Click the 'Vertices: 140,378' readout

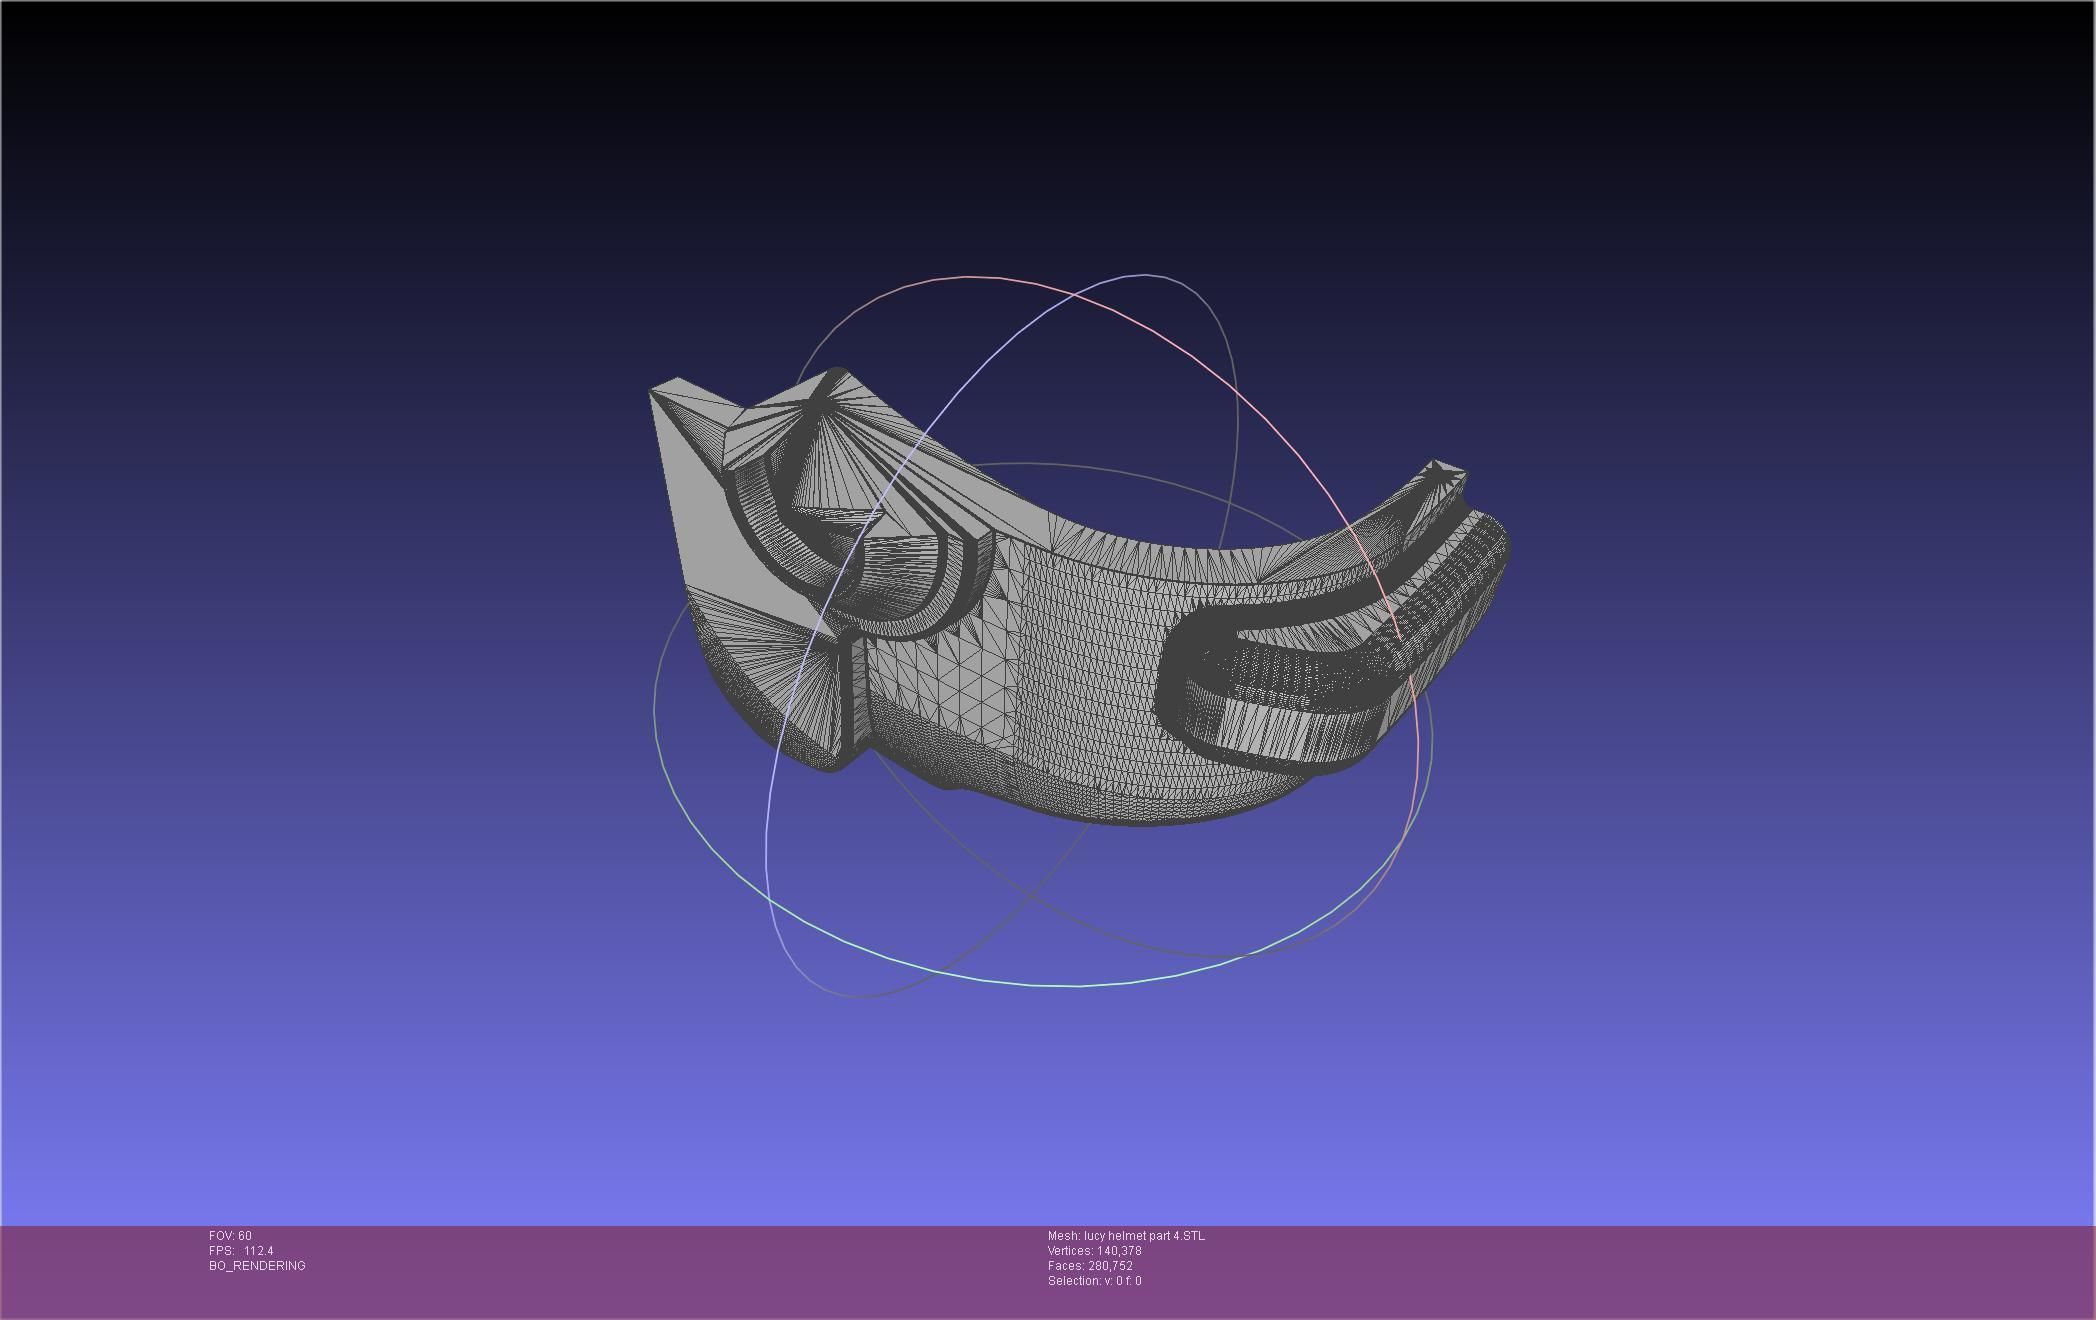tap(1094, 1251)
